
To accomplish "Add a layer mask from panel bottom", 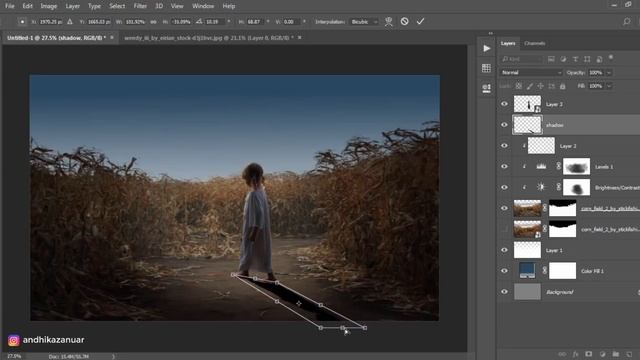I will coord(589,354).
